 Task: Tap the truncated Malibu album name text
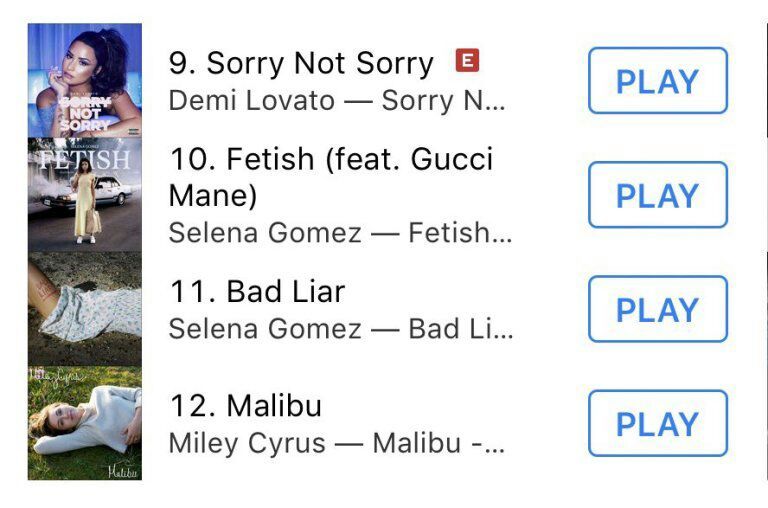[x=438, y=443]
